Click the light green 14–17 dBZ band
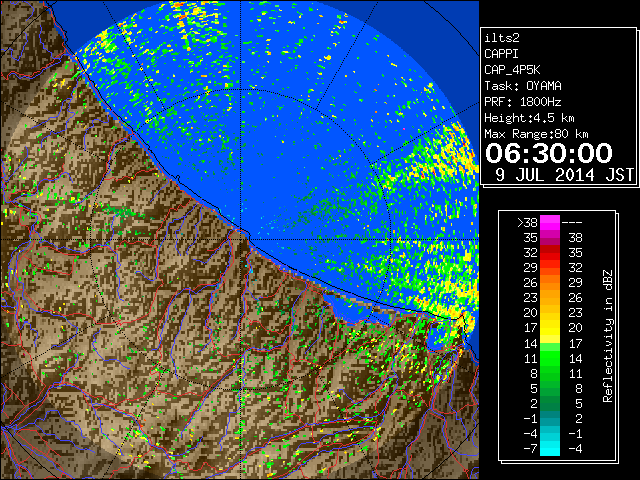Viewport: 640px width, 480px height. point(550,343)
